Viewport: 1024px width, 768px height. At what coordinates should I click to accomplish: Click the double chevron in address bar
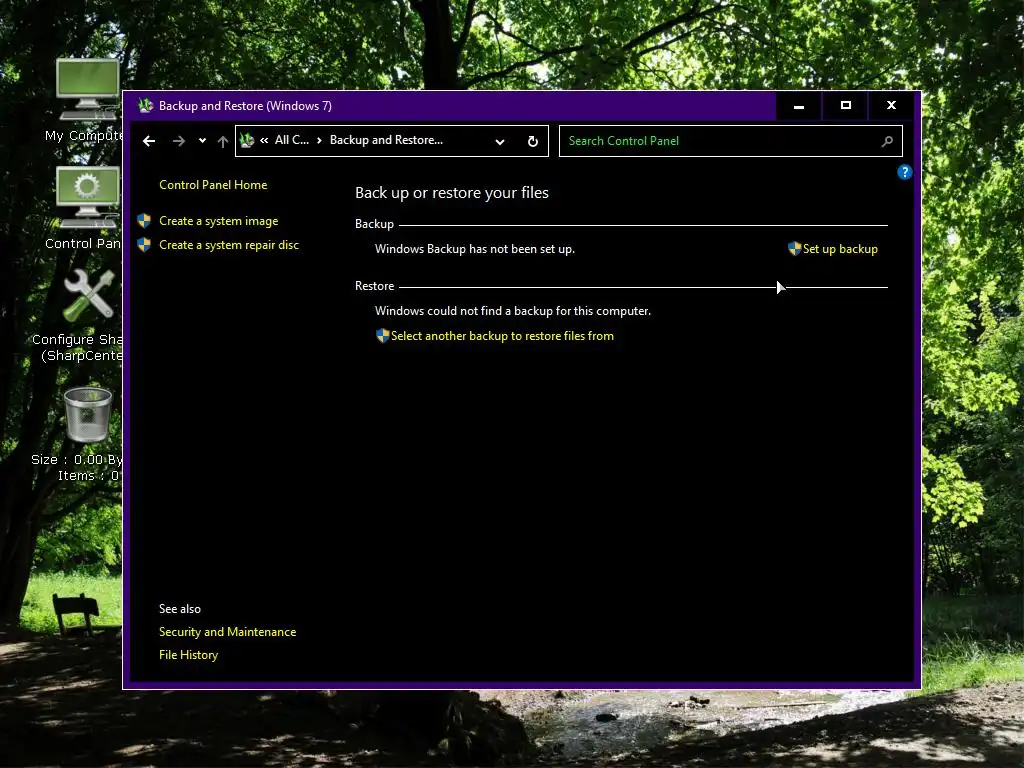point(264,140)
